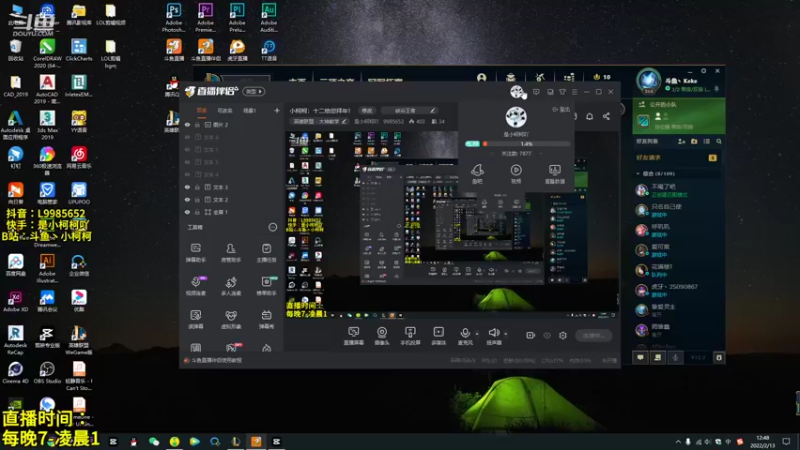Click the 扬声器 speaker icon
The width and height of the screenshot is (800, 450).
[493, 333]
